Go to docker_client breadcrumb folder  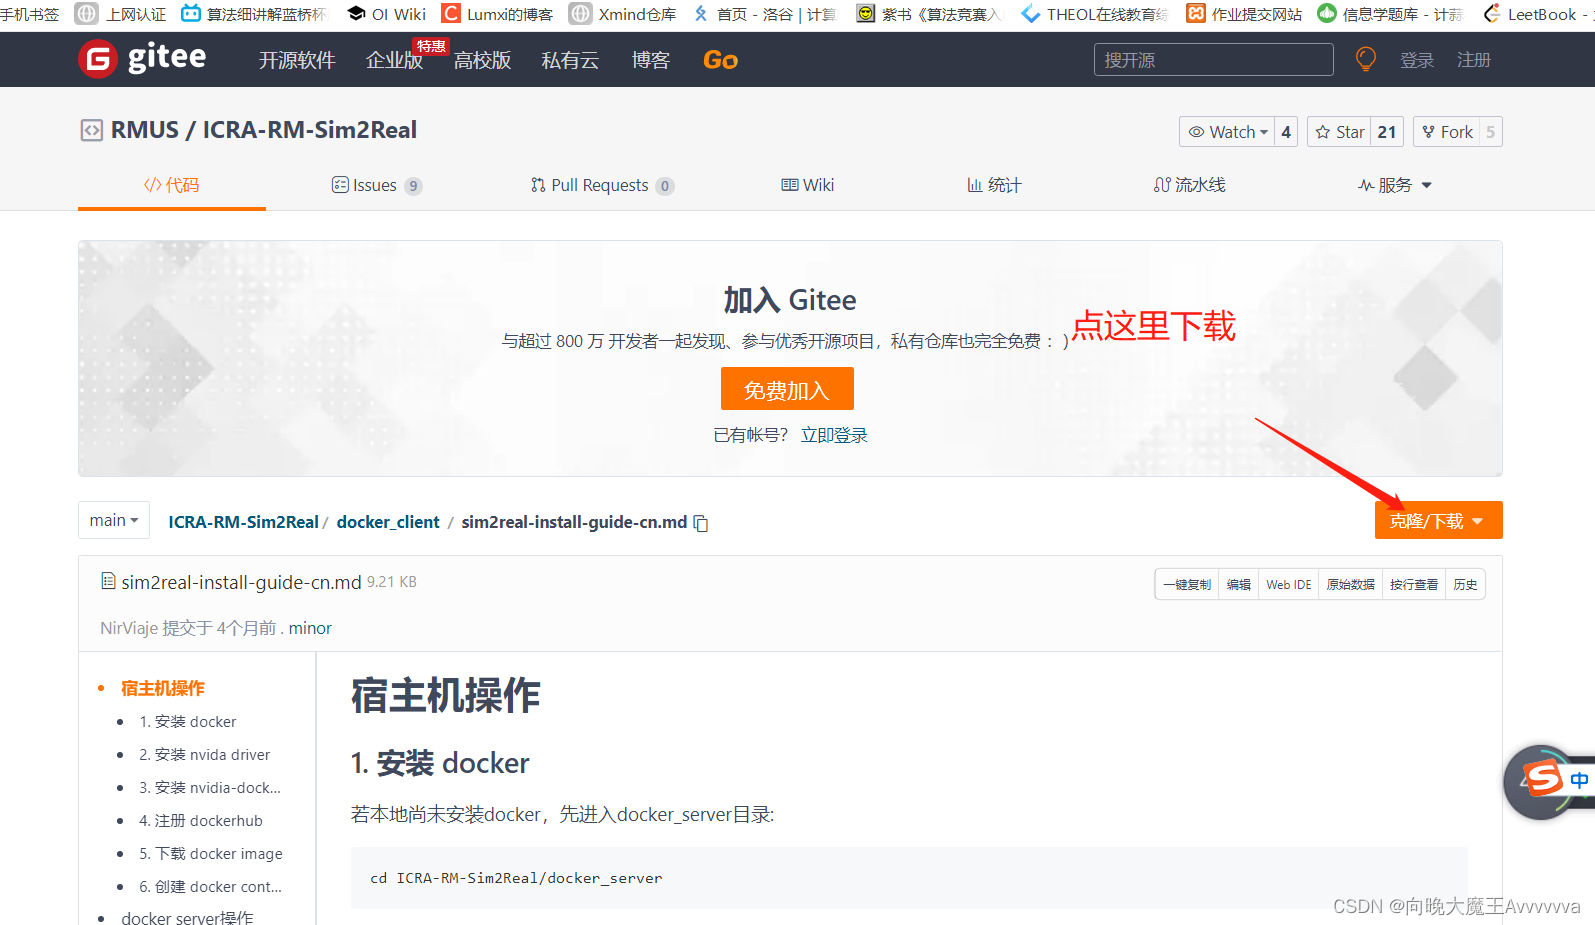pos(388,522)
